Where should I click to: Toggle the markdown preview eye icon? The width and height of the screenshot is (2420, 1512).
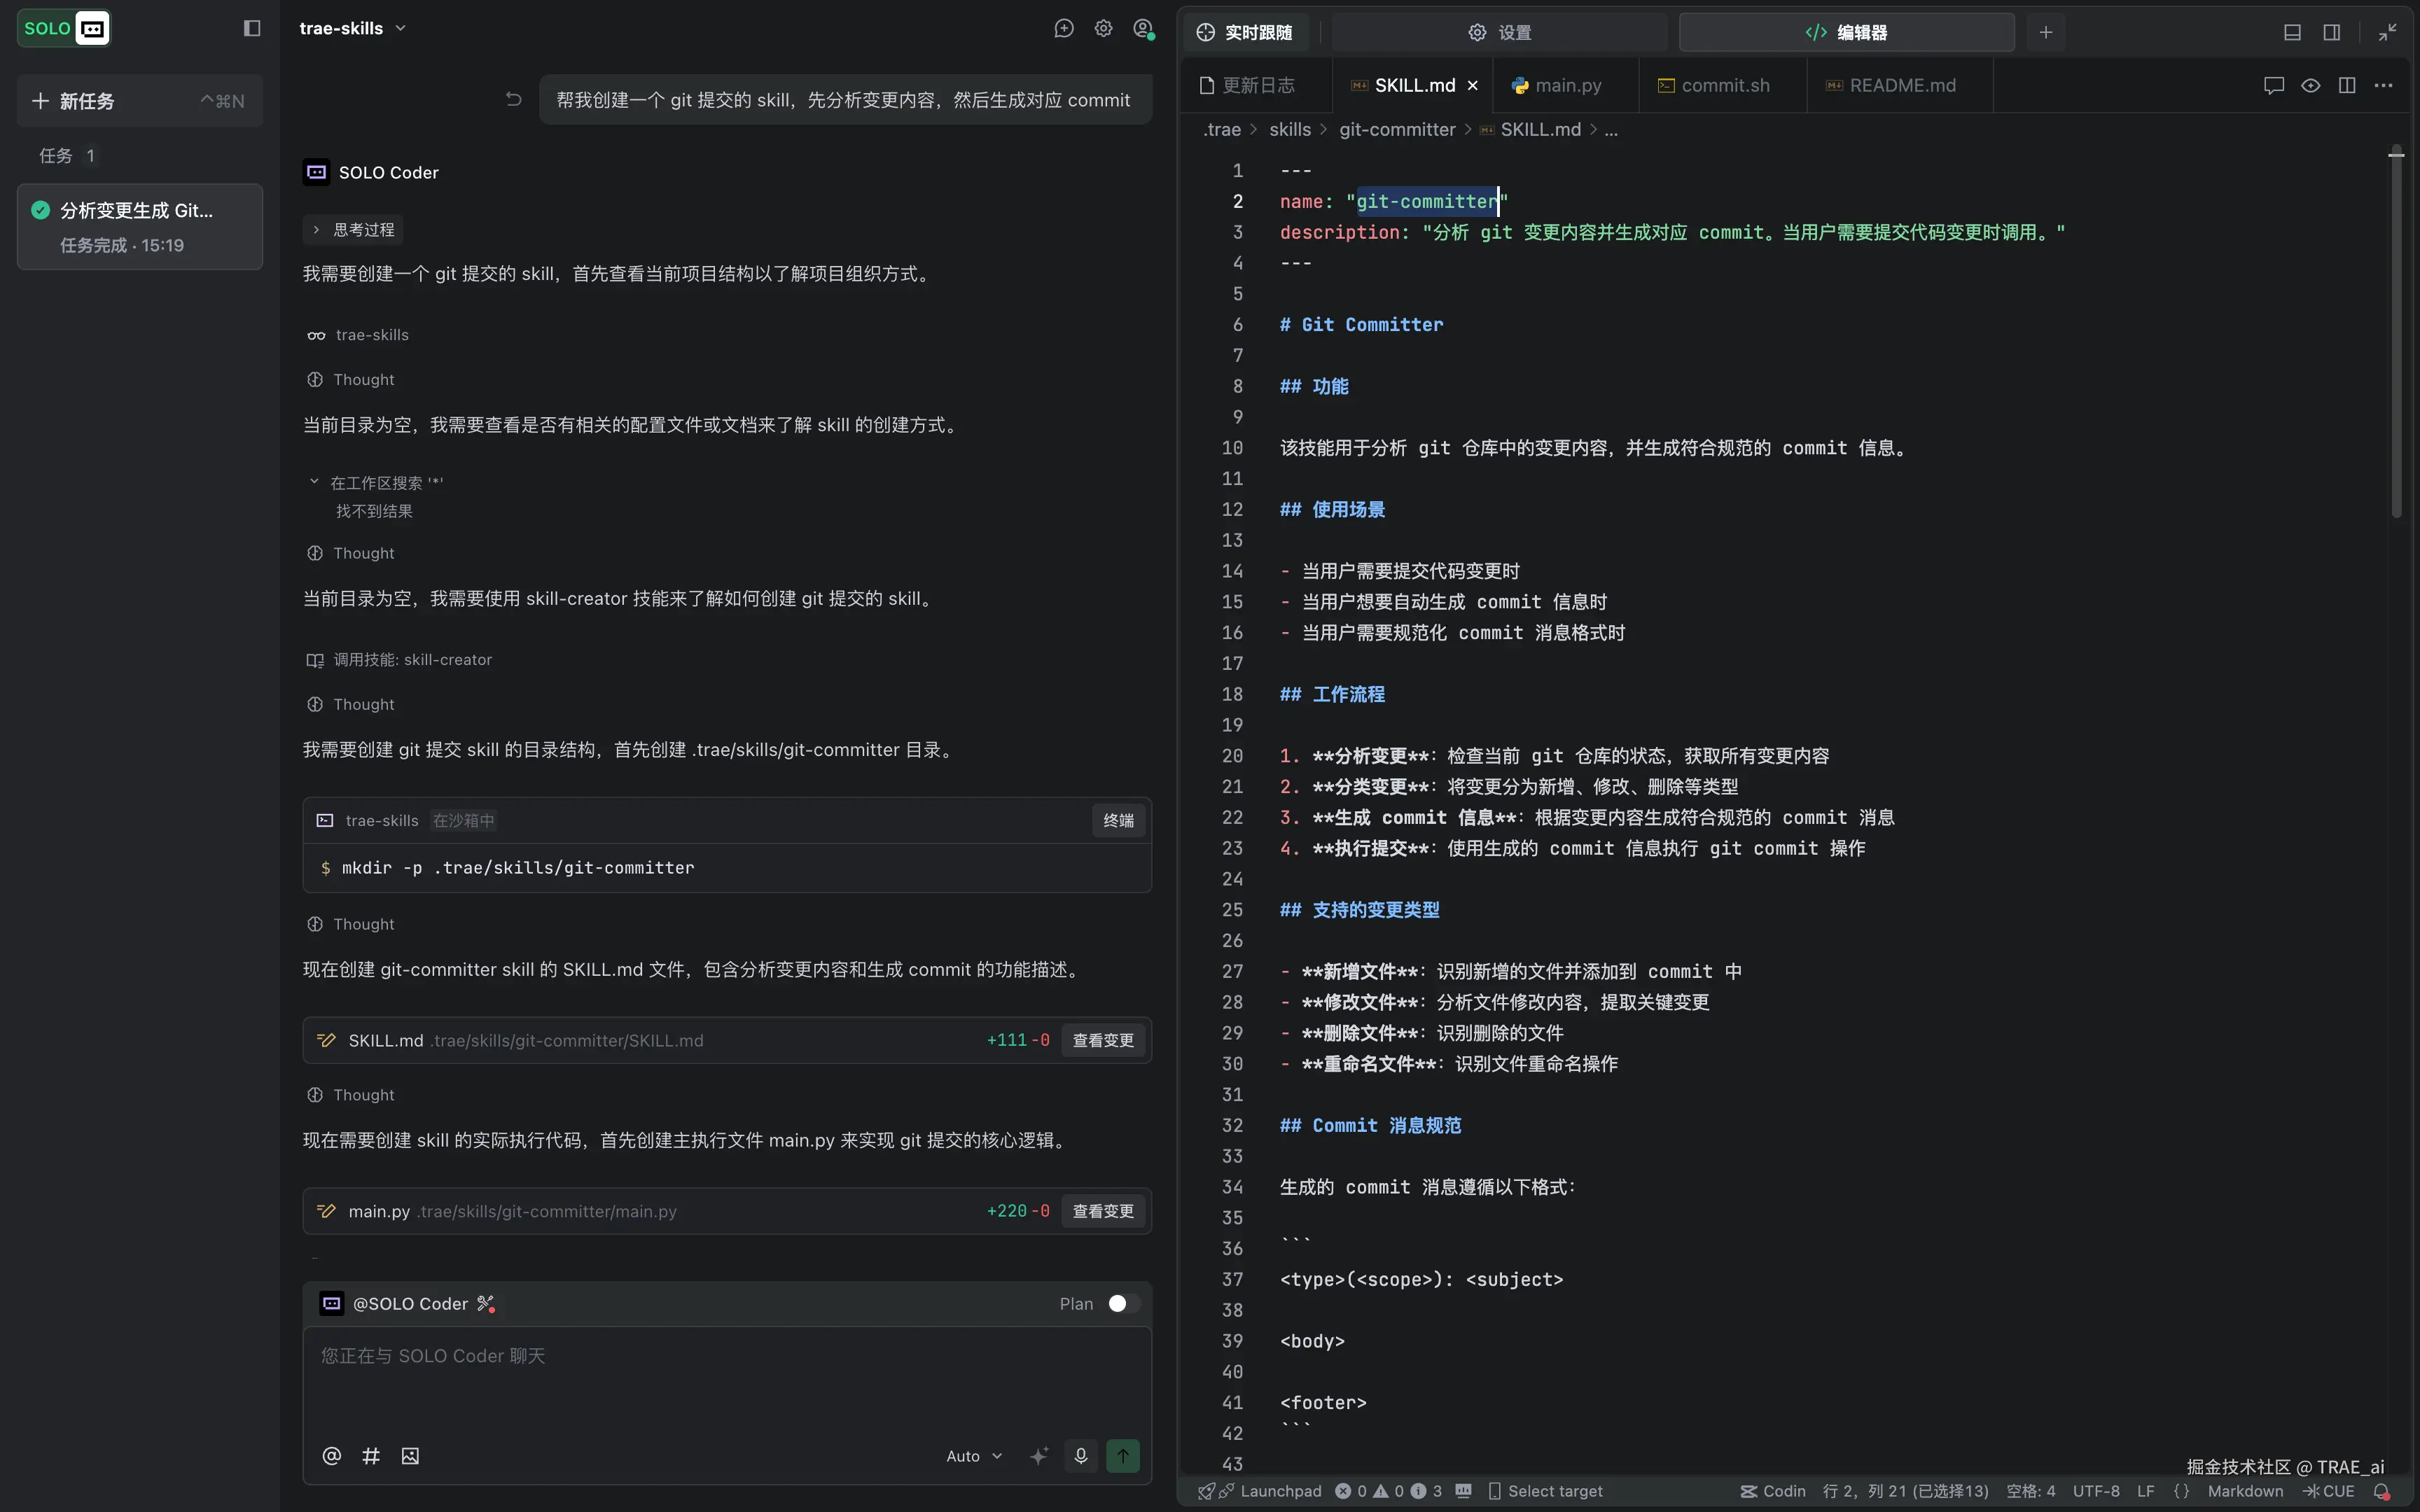tap(2310, 85)
